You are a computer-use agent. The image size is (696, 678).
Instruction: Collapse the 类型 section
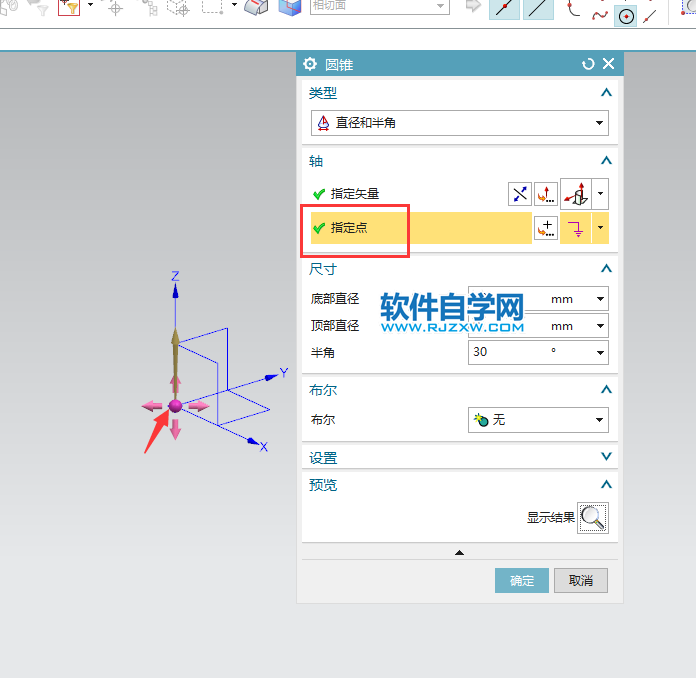pos(606,92)
